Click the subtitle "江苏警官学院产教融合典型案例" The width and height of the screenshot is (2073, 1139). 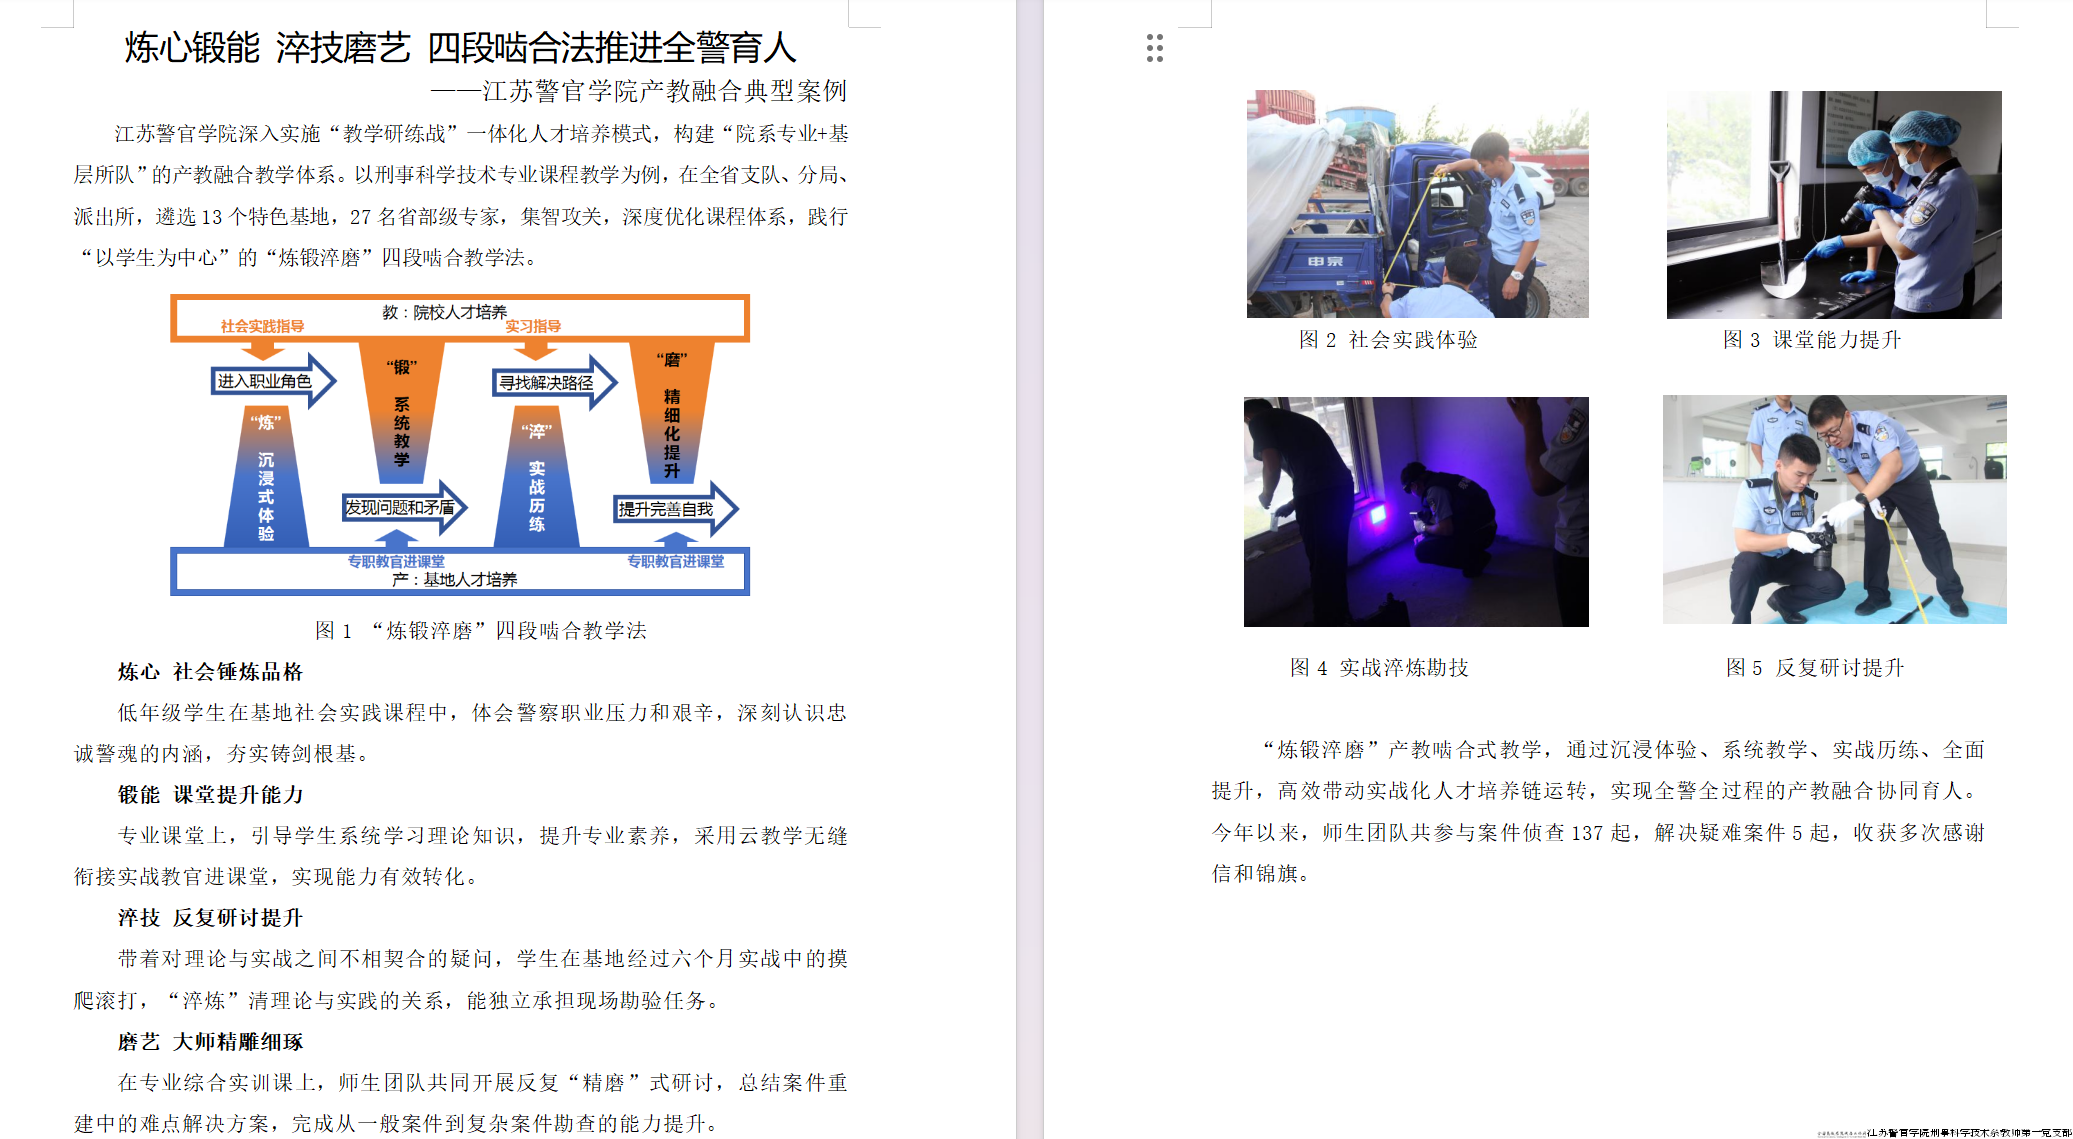[x=664, y=91]
